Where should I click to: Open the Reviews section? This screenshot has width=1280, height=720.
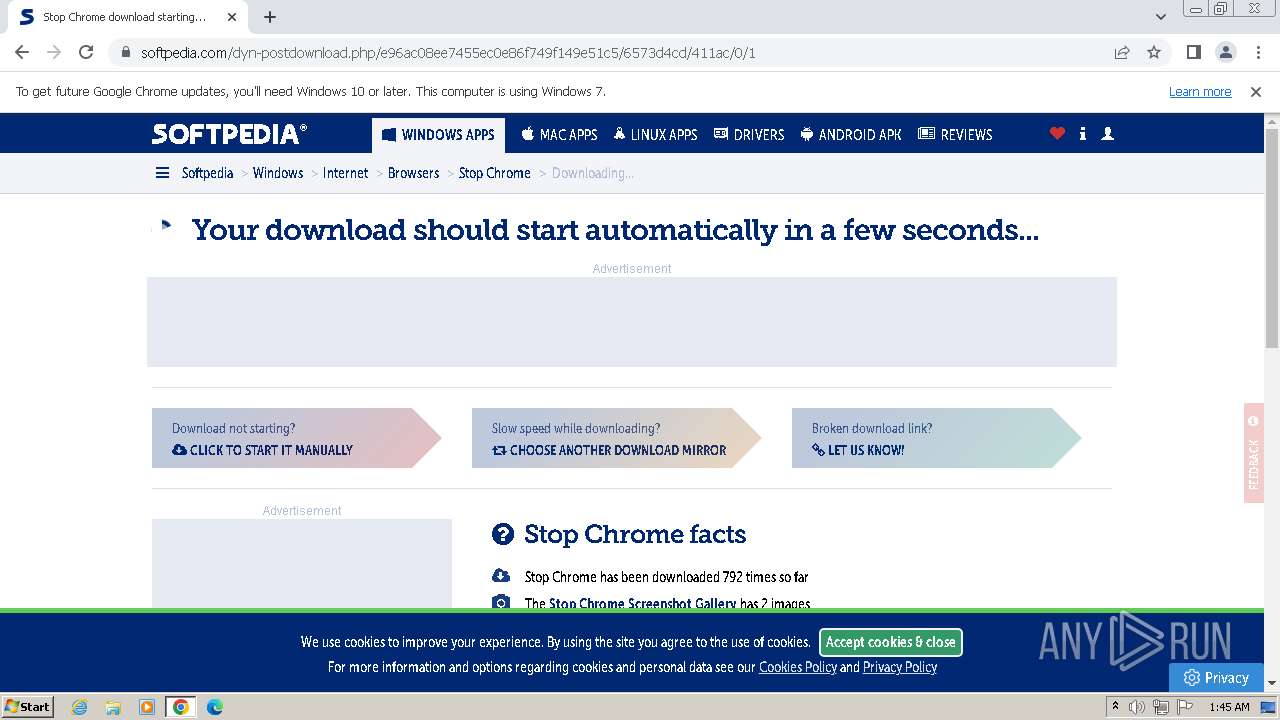(x=955, y=134)
